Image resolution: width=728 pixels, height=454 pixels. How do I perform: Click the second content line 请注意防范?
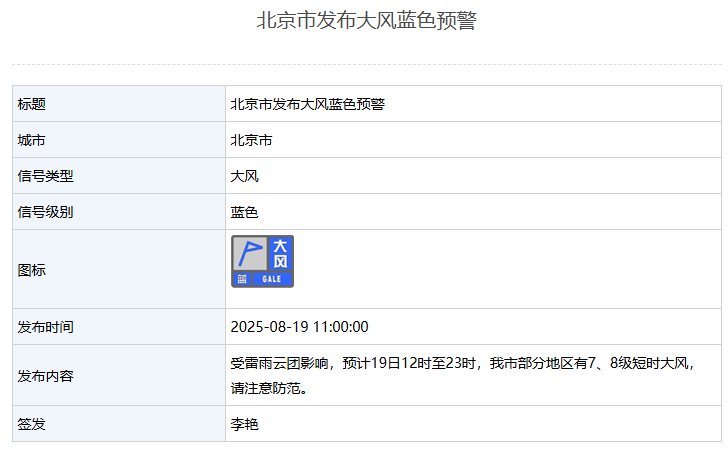click(x=268, y=388)
